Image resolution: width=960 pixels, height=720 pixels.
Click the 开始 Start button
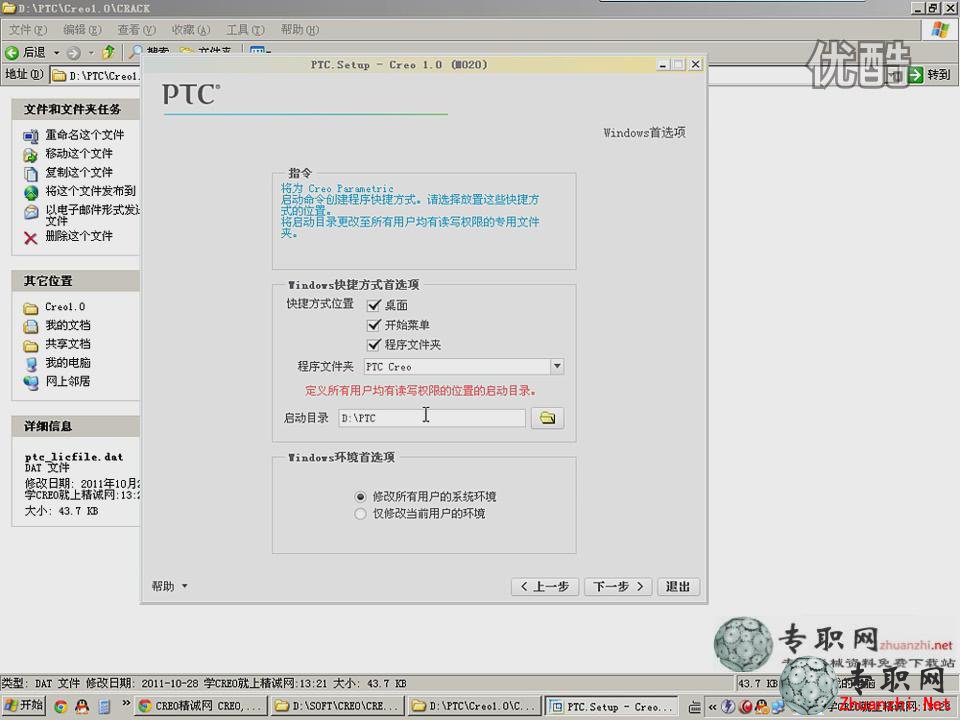tap(24, 705)
